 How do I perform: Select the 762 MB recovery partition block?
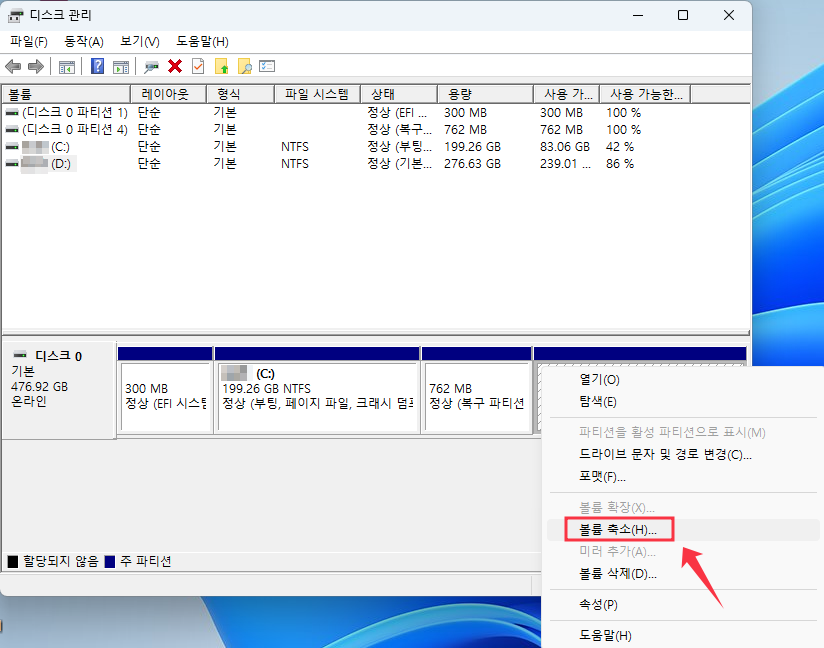point(477,394)
